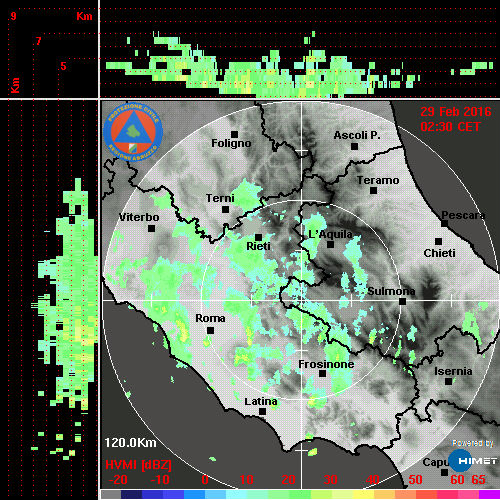Click the 65 value on dBZ scale

point(478,480)
